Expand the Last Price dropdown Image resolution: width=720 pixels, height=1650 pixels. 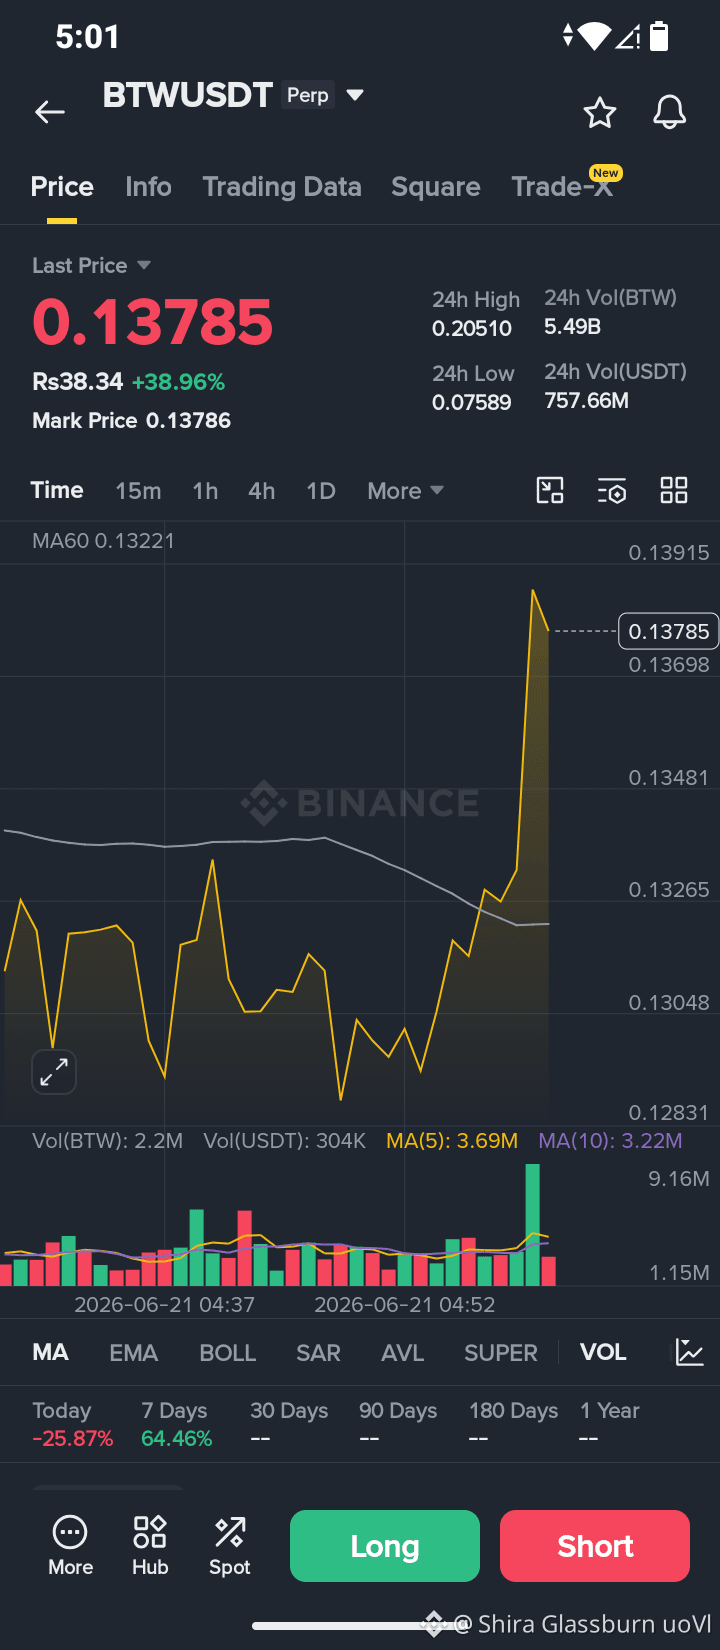[92, 265]
